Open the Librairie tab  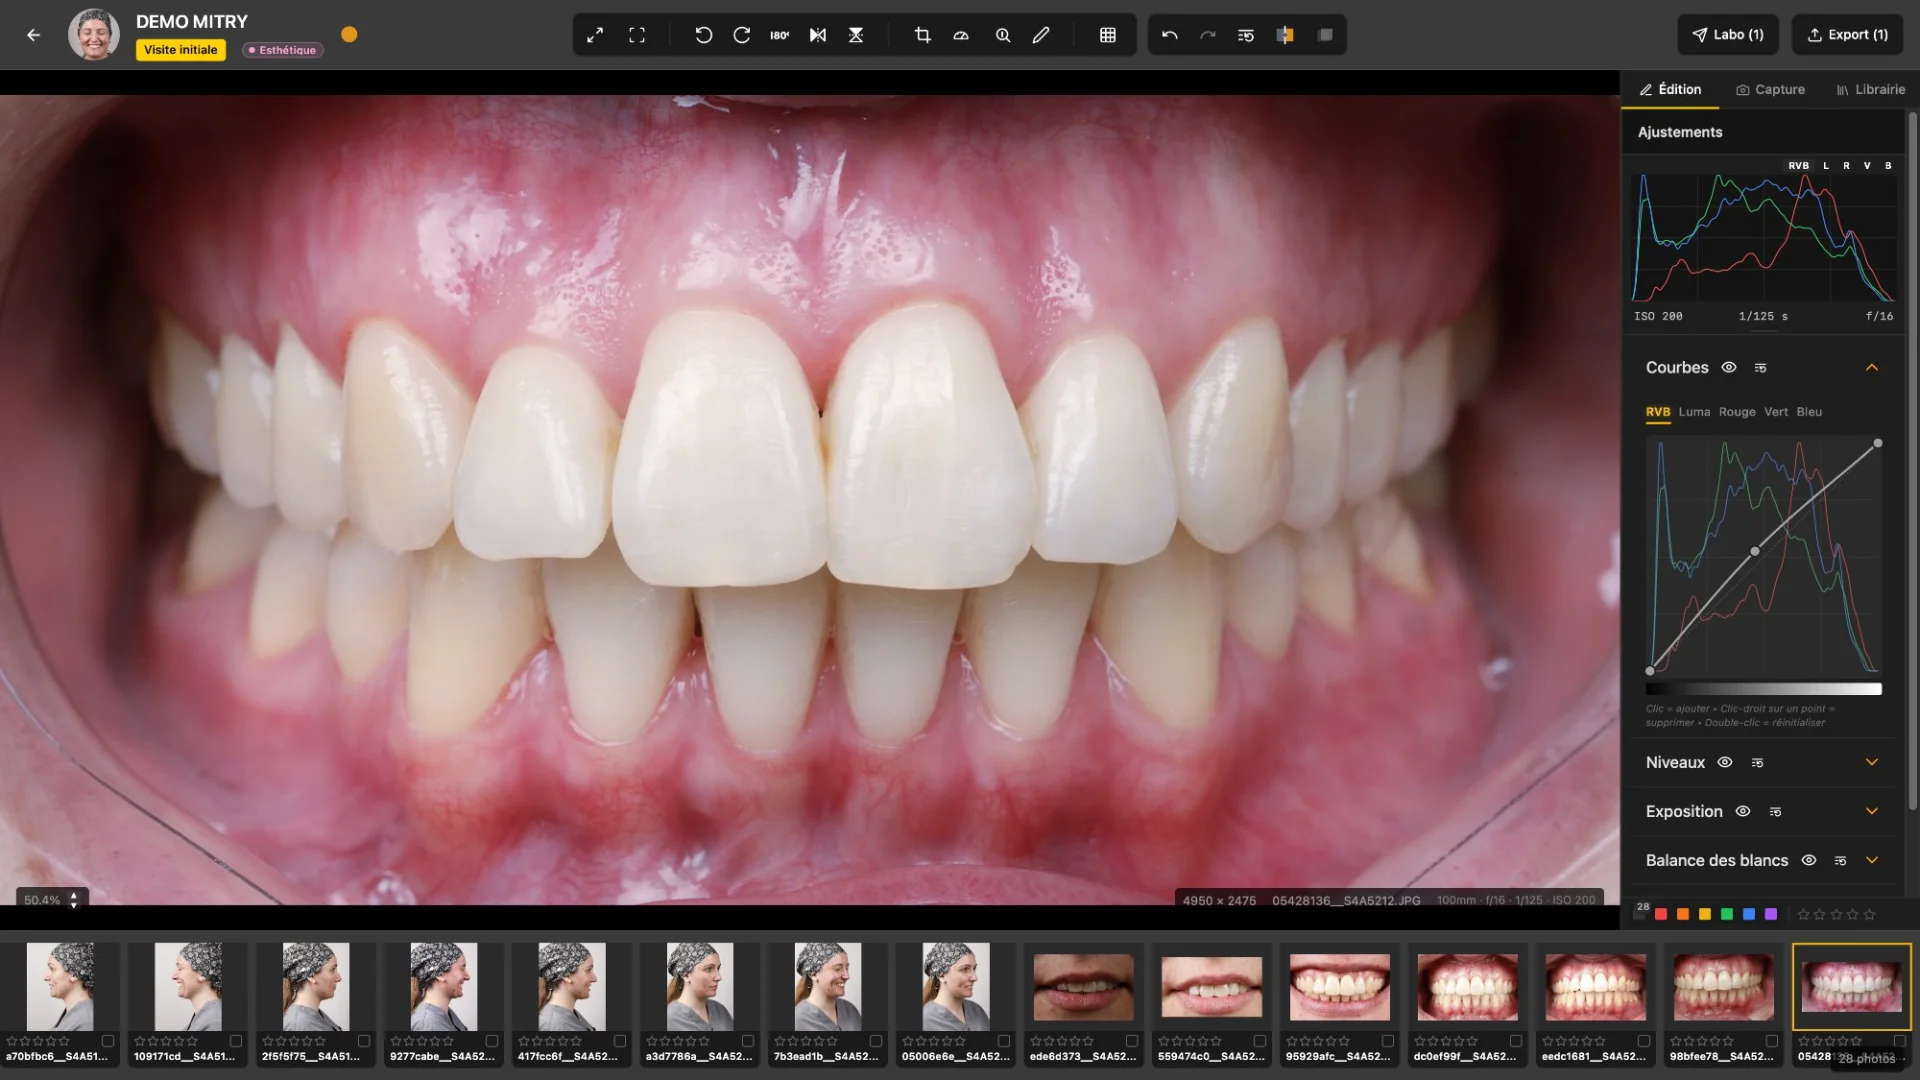tap(1870, 89)
